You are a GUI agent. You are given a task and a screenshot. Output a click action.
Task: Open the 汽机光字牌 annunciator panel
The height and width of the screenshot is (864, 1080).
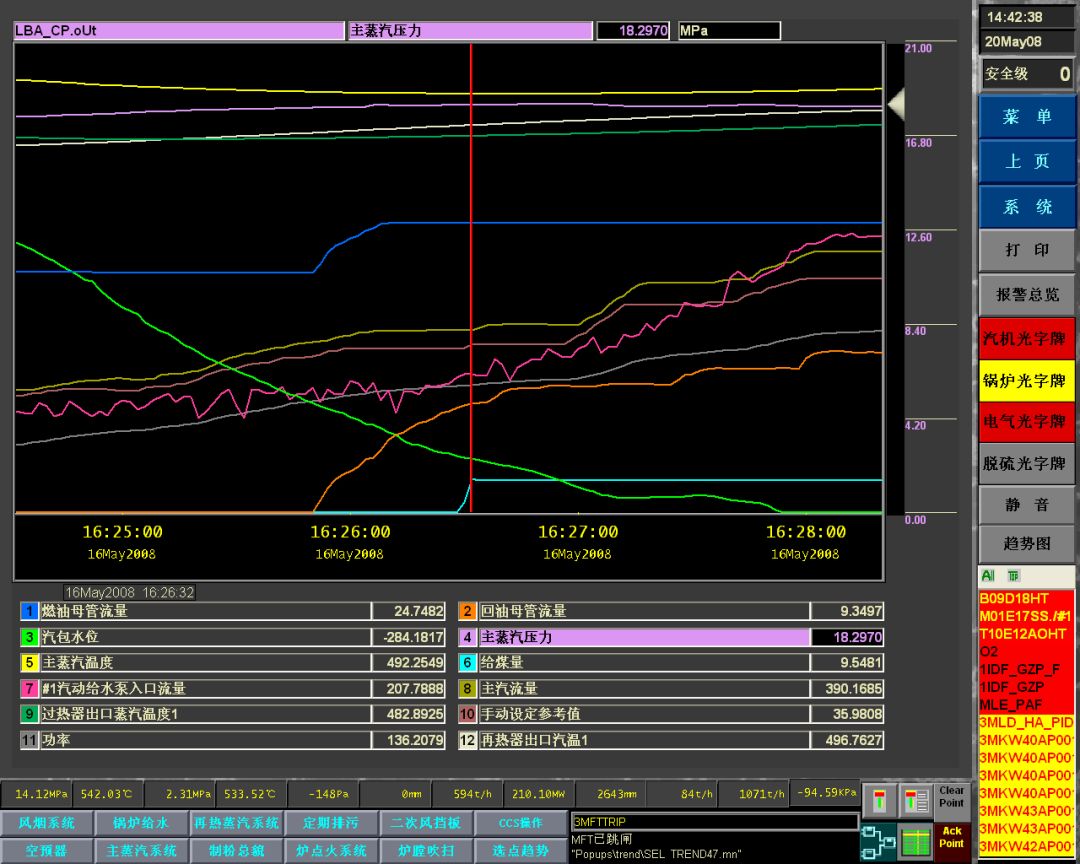coord(1026,338)
